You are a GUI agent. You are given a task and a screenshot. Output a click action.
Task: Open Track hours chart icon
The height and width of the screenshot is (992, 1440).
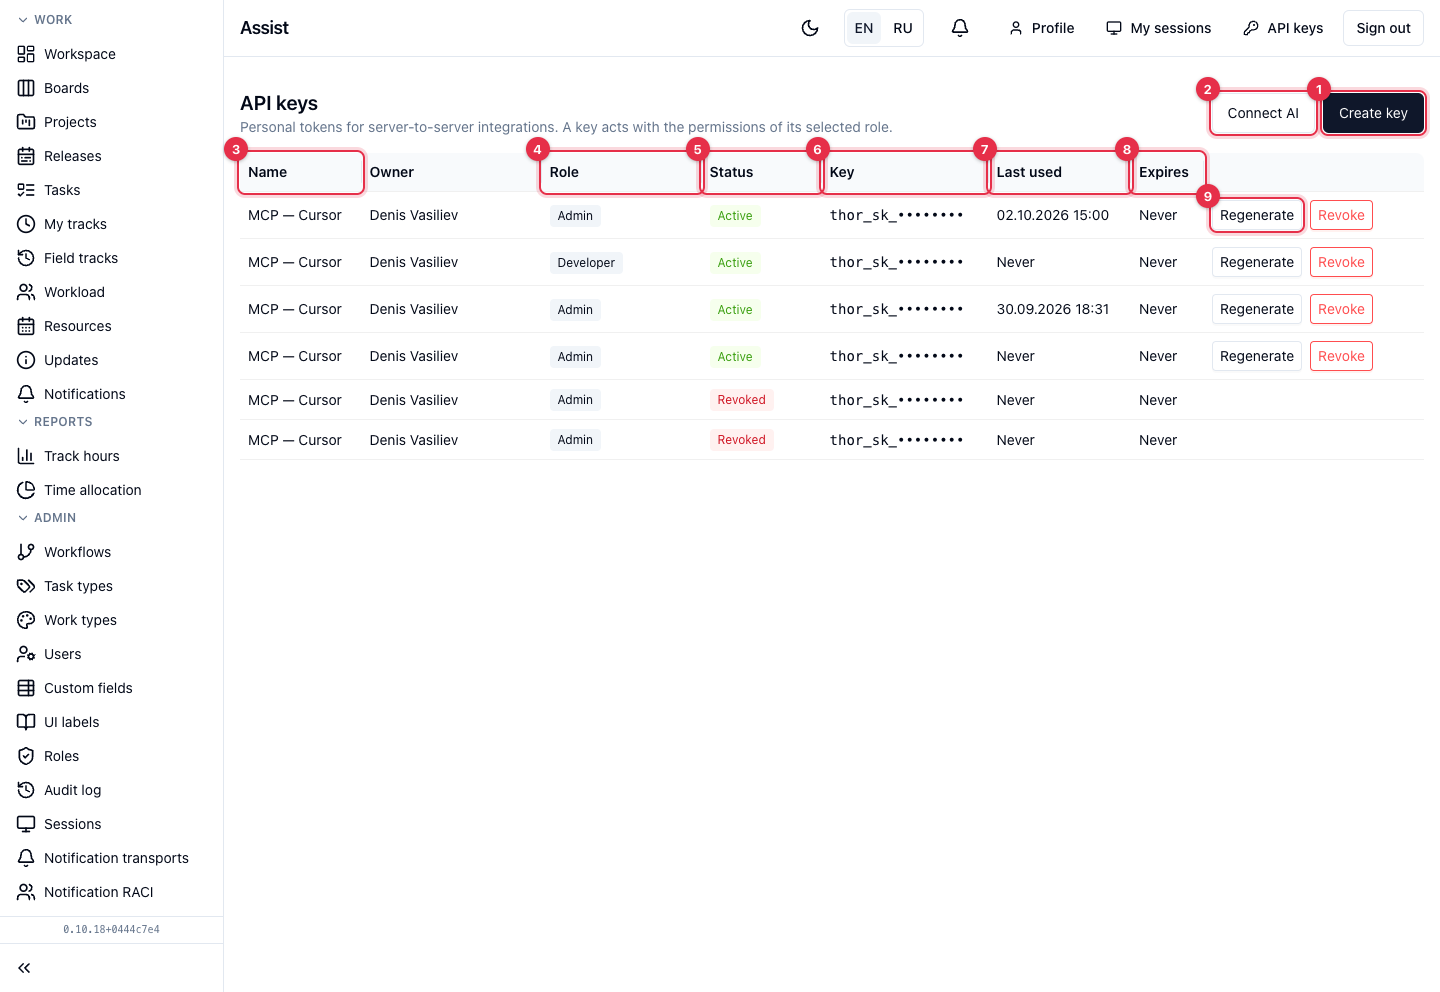pyautogui.click(x=26, y=456)
